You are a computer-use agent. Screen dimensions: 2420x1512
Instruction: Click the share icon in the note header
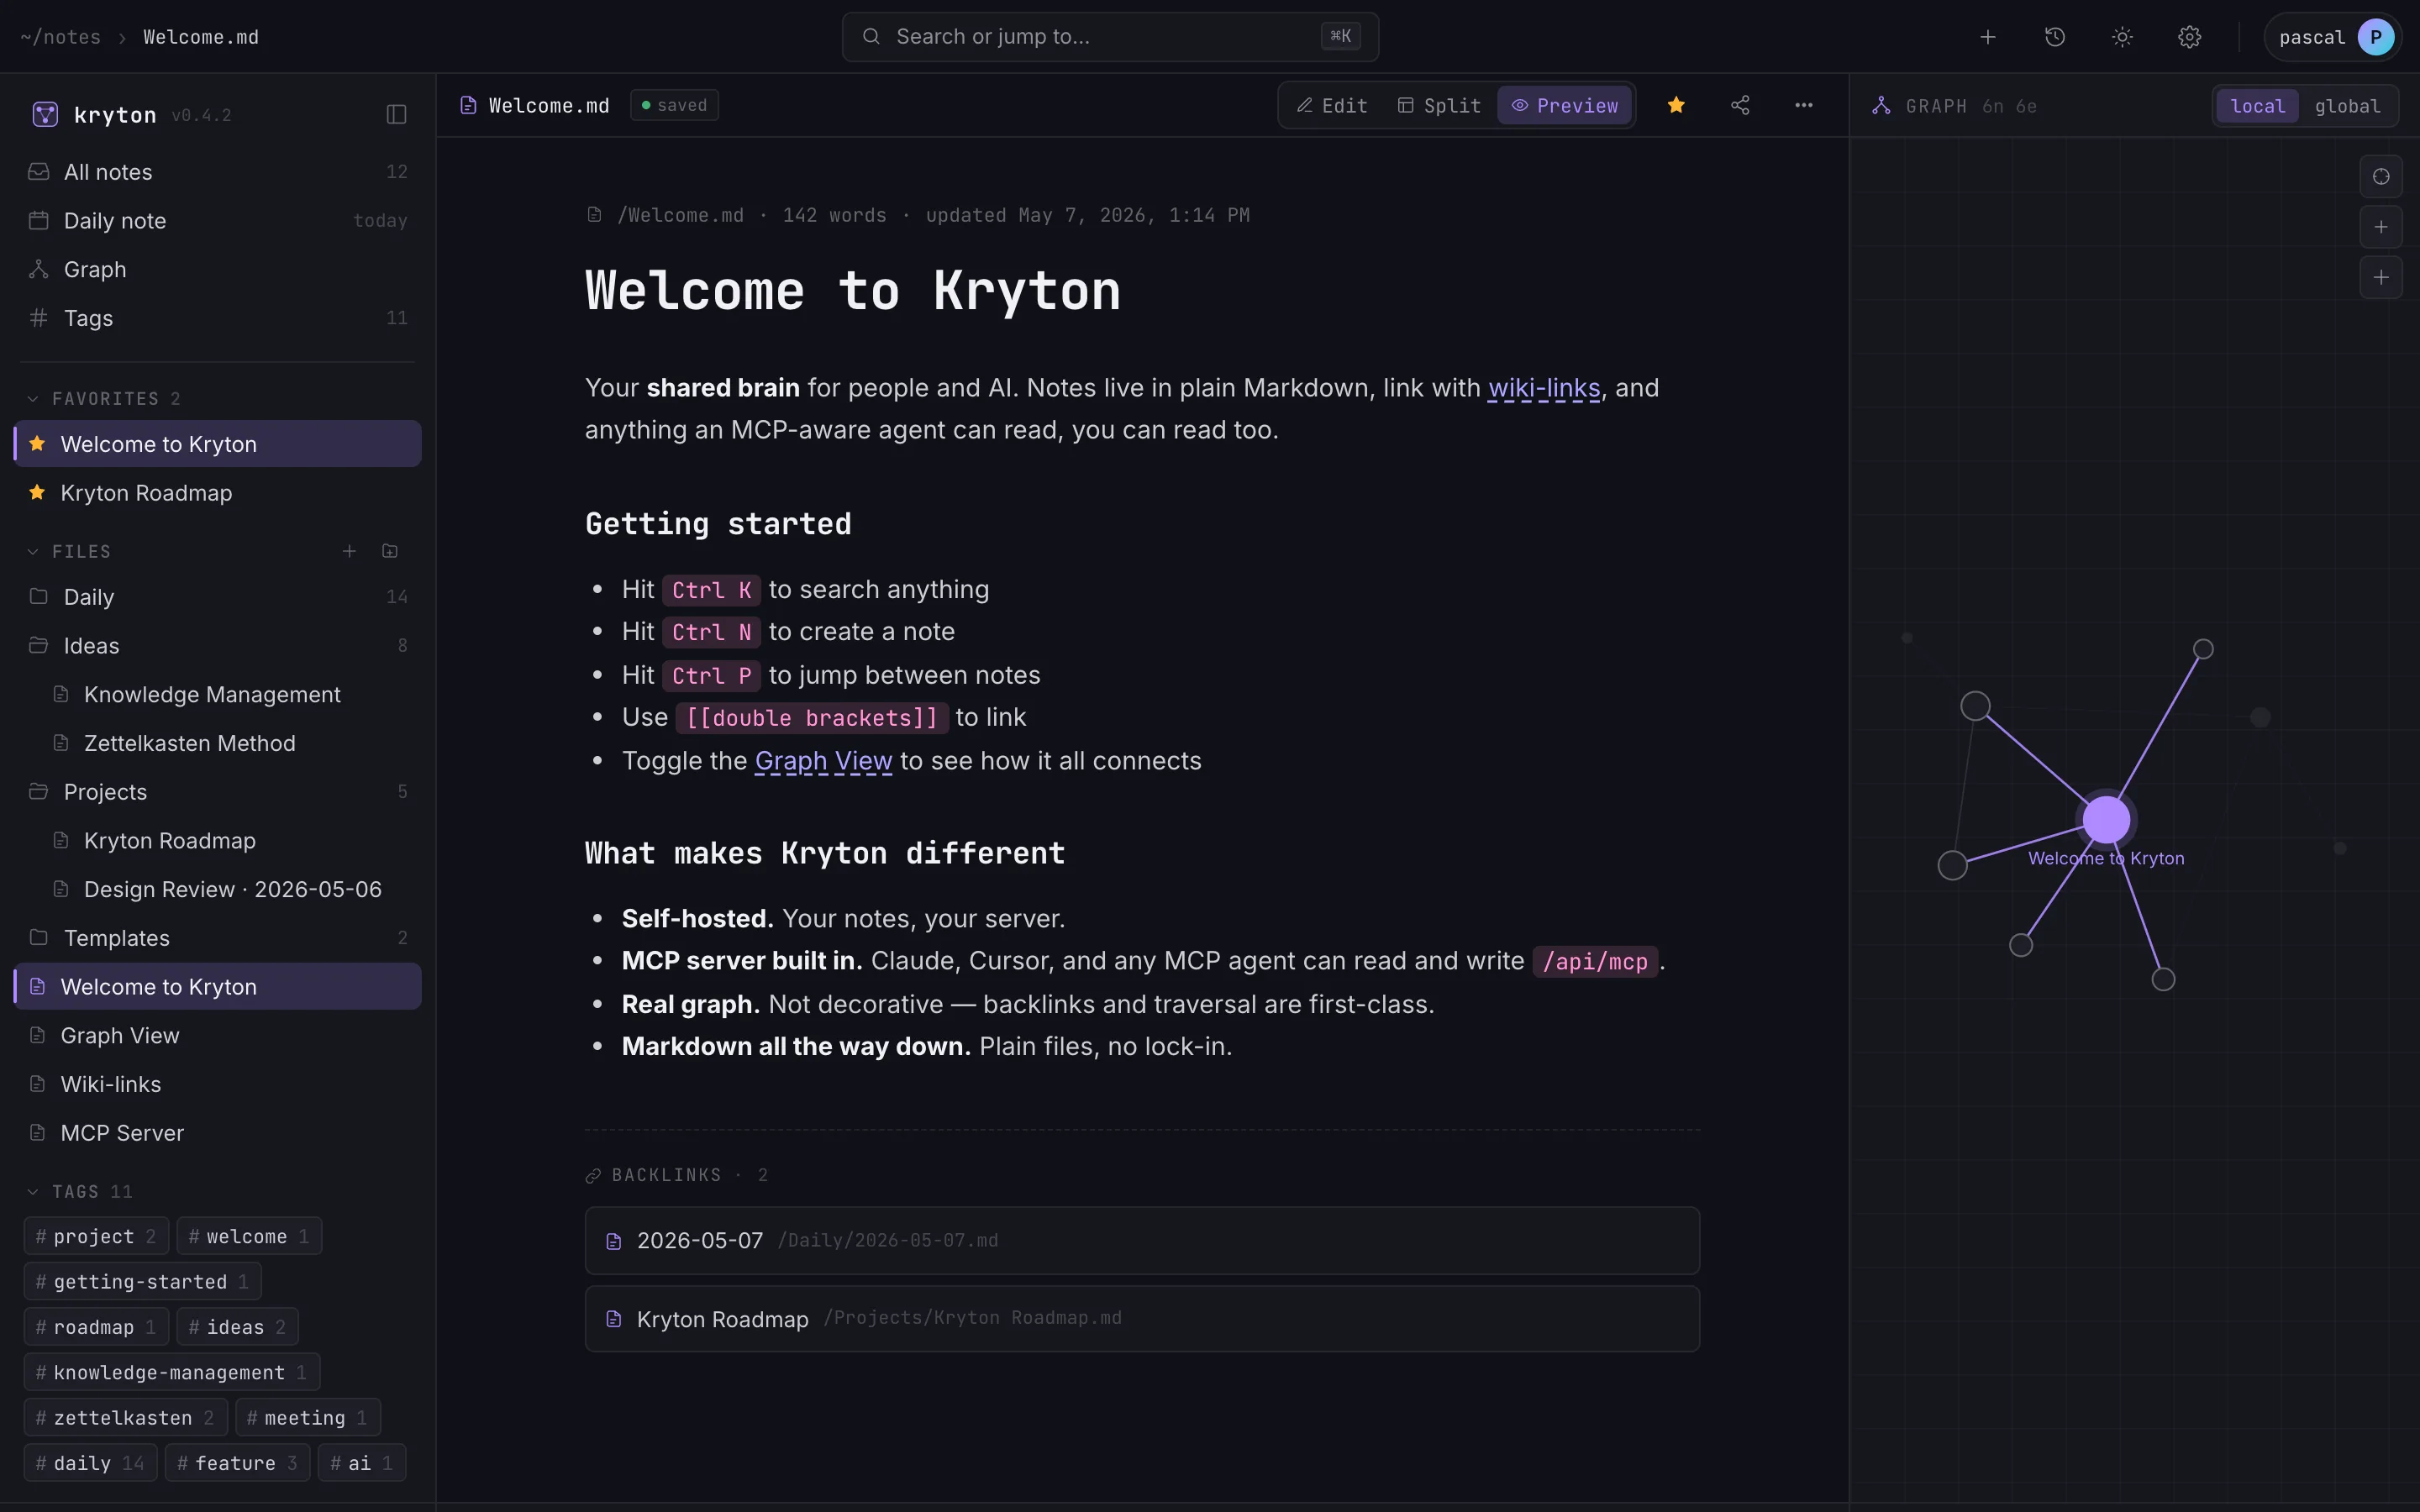click(x=1740, y=105)
